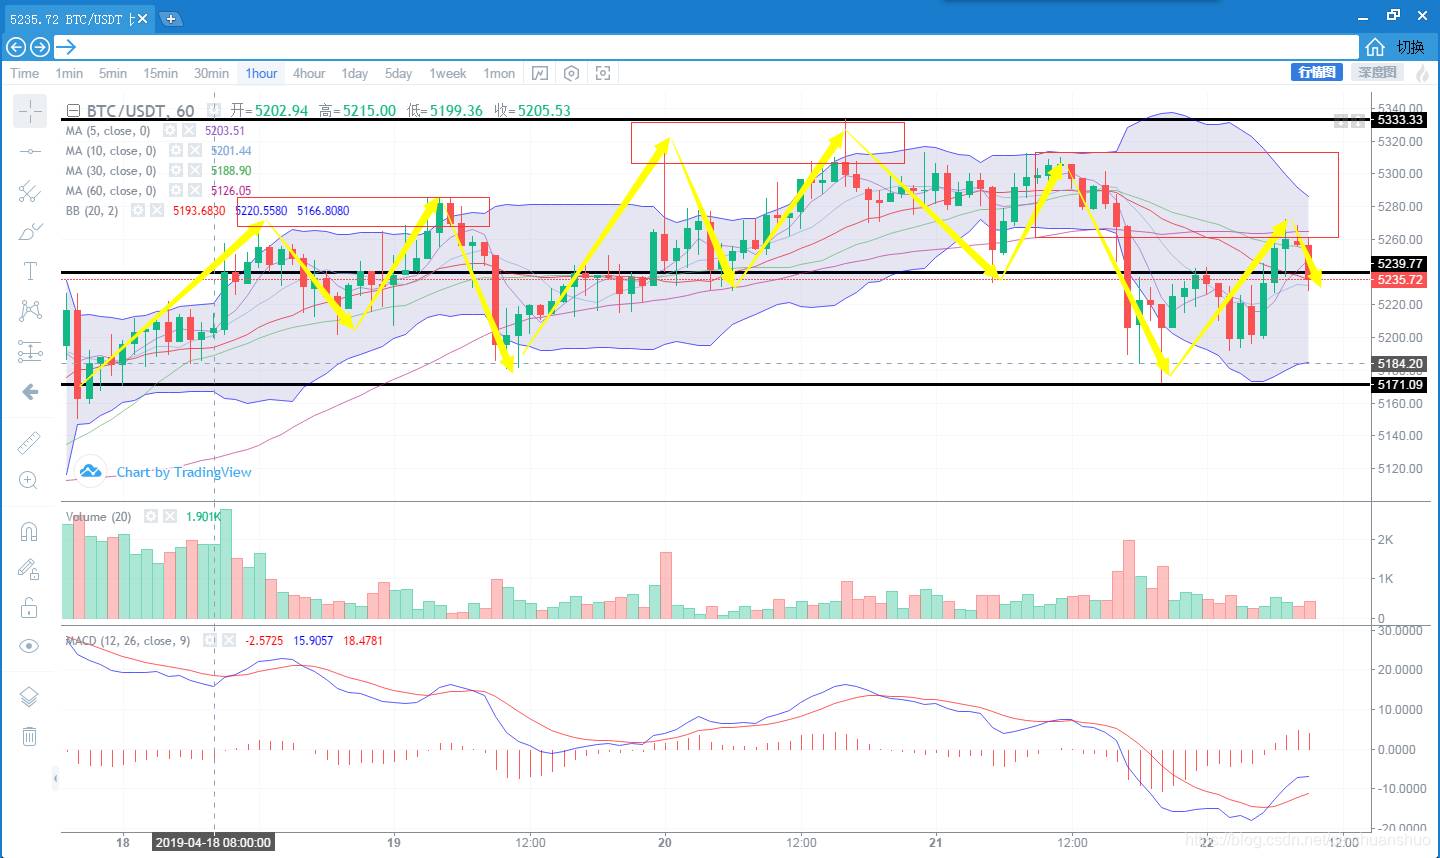
Task: Open settings for MA (30, close, 0)
Action: coord(176,171)
